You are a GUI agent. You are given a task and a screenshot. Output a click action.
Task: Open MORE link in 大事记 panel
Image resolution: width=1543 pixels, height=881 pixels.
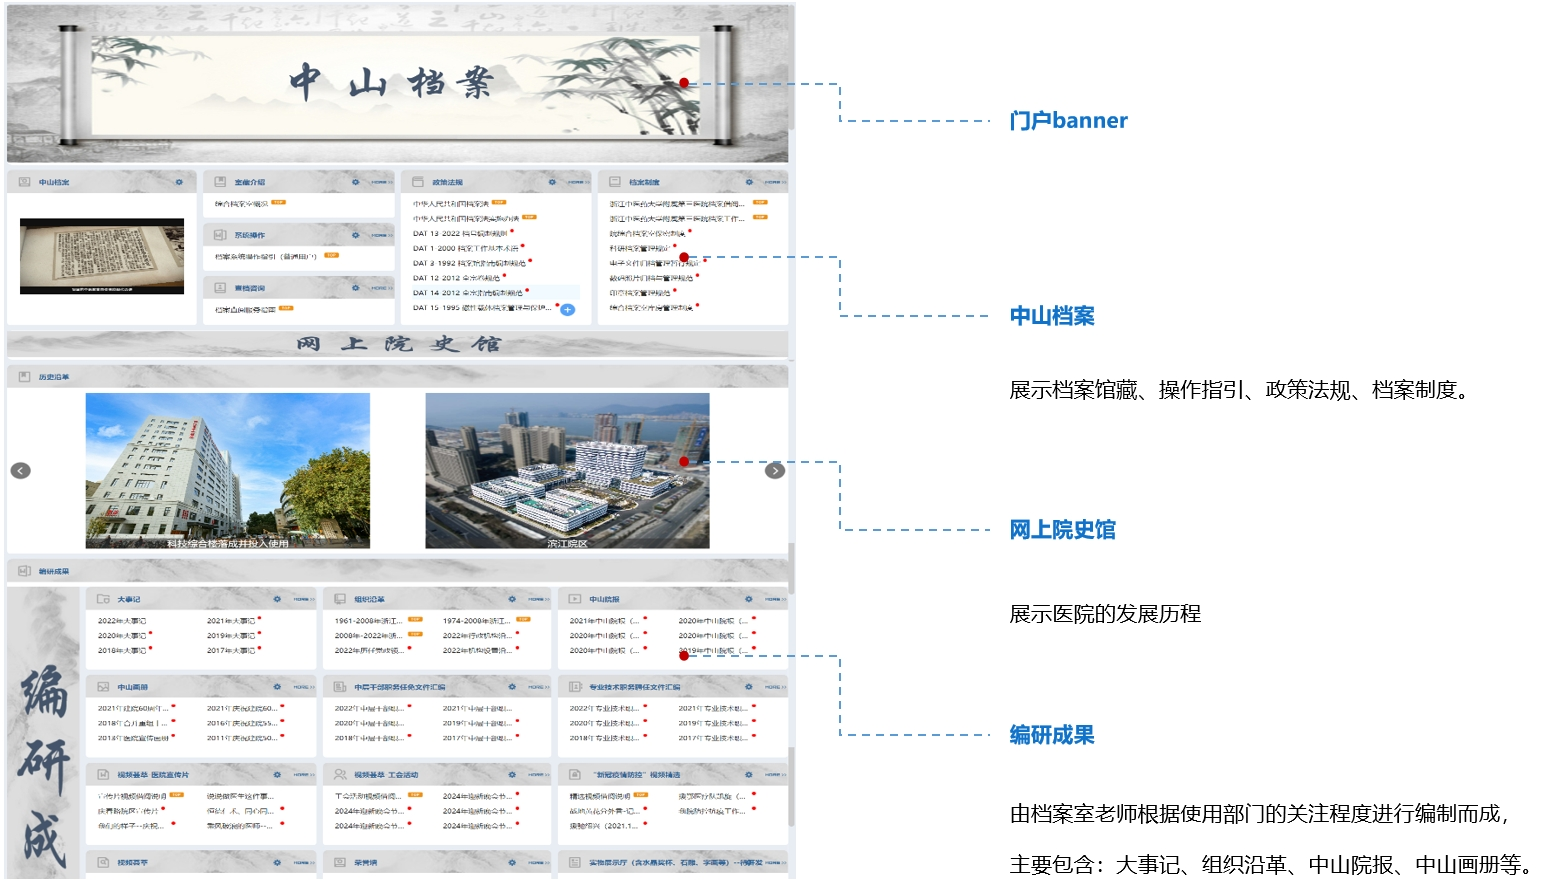point(303,599)
